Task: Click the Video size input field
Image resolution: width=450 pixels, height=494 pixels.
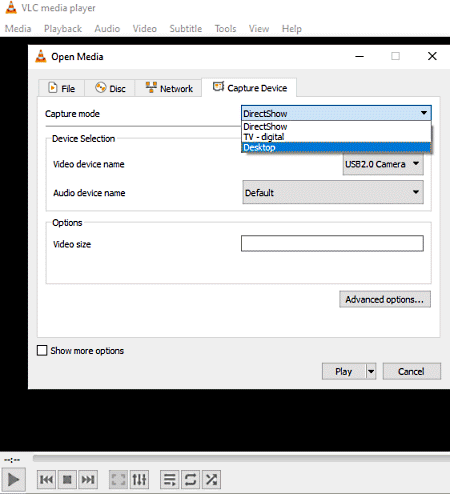Action: 332,243
